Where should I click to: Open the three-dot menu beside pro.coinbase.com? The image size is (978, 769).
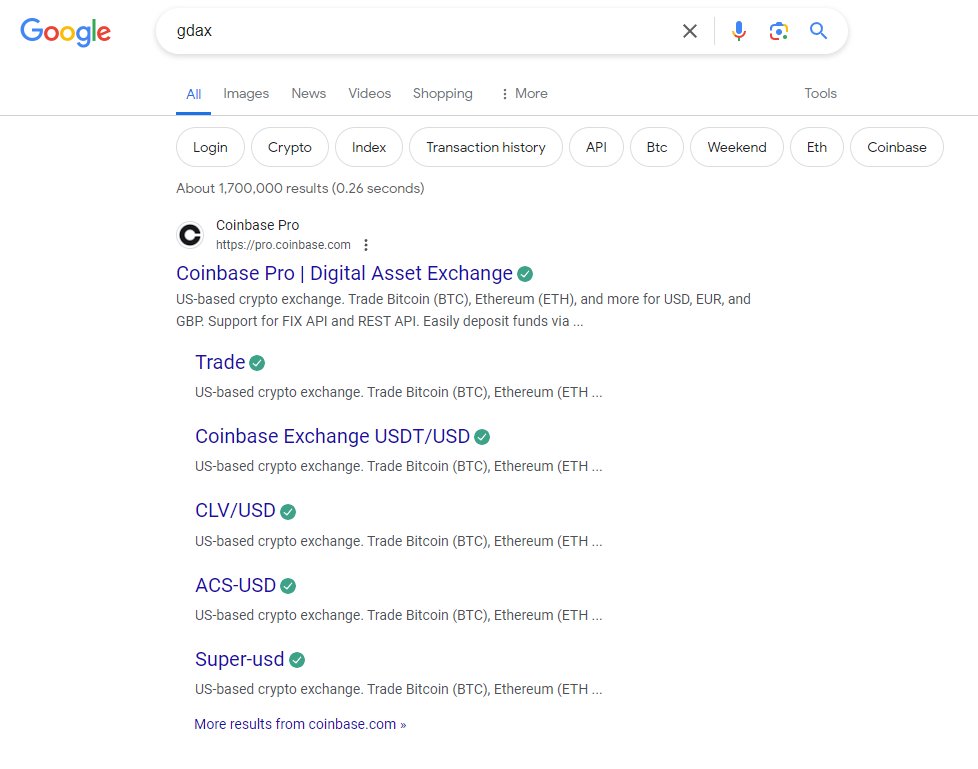366,245
